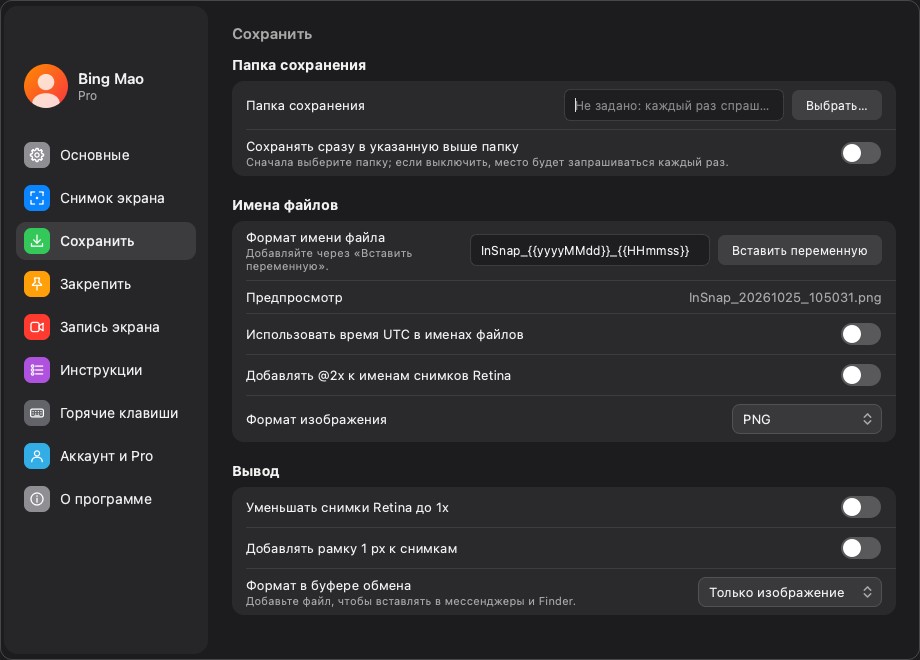Click the Предпросмотр row label

(x=294, y=297)
